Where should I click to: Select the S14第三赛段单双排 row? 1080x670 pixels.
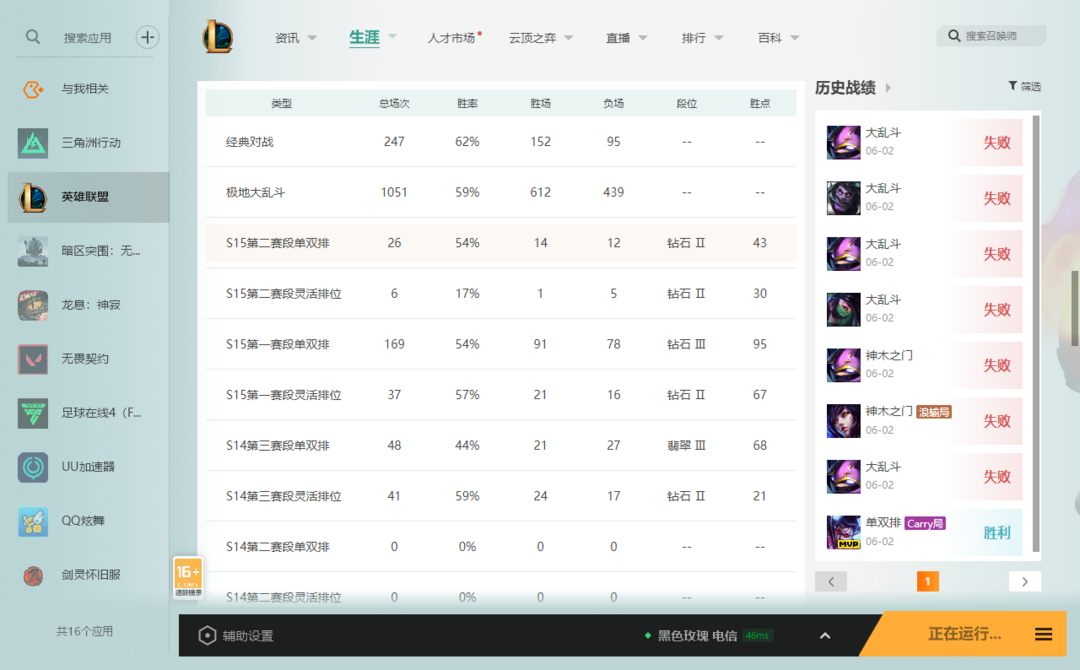click(501, 446)
